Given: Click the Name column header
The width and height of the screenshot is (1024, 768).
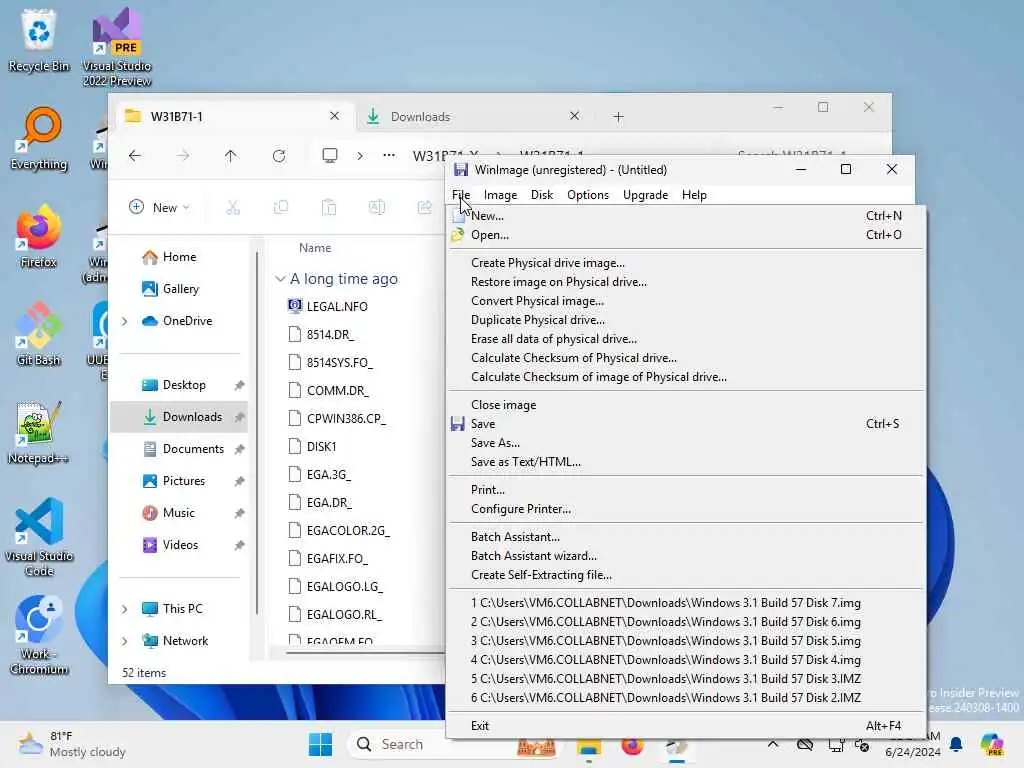Looking at the screenshot, I should tap(315, 248).
